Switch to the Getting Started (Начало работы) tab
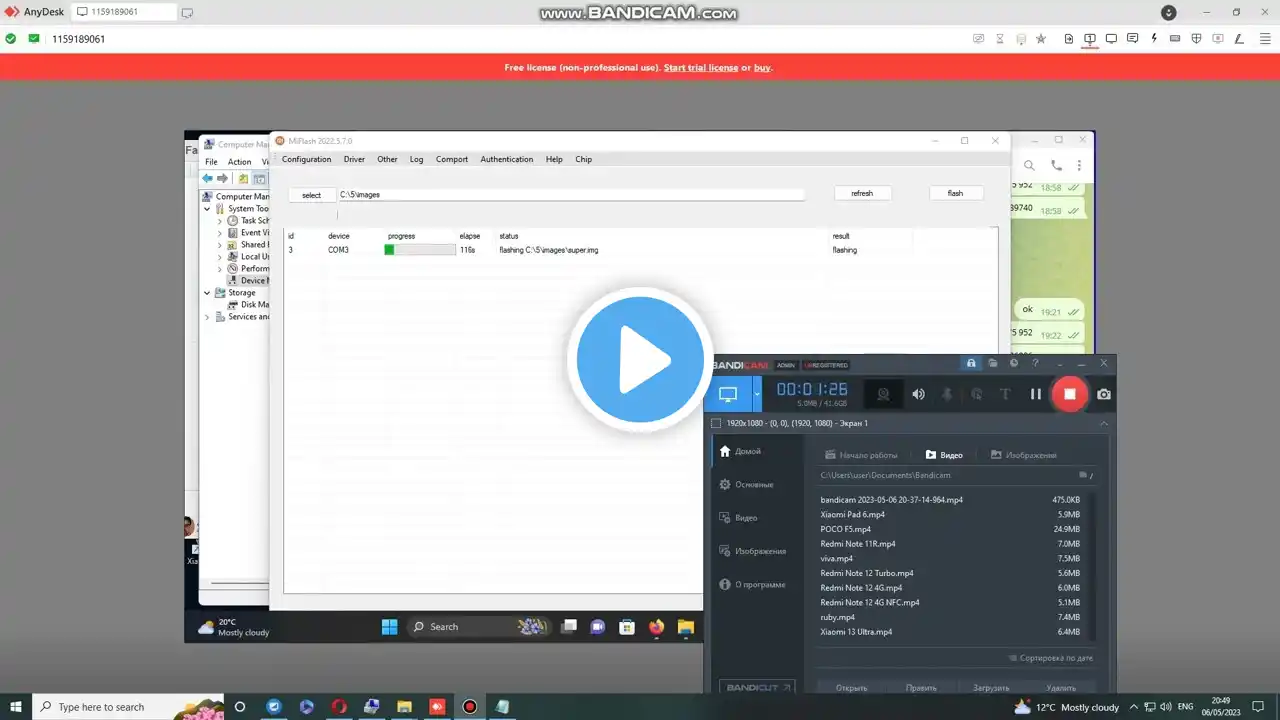1280x720 pixels. pyautogui.click(x=860, y=455)
